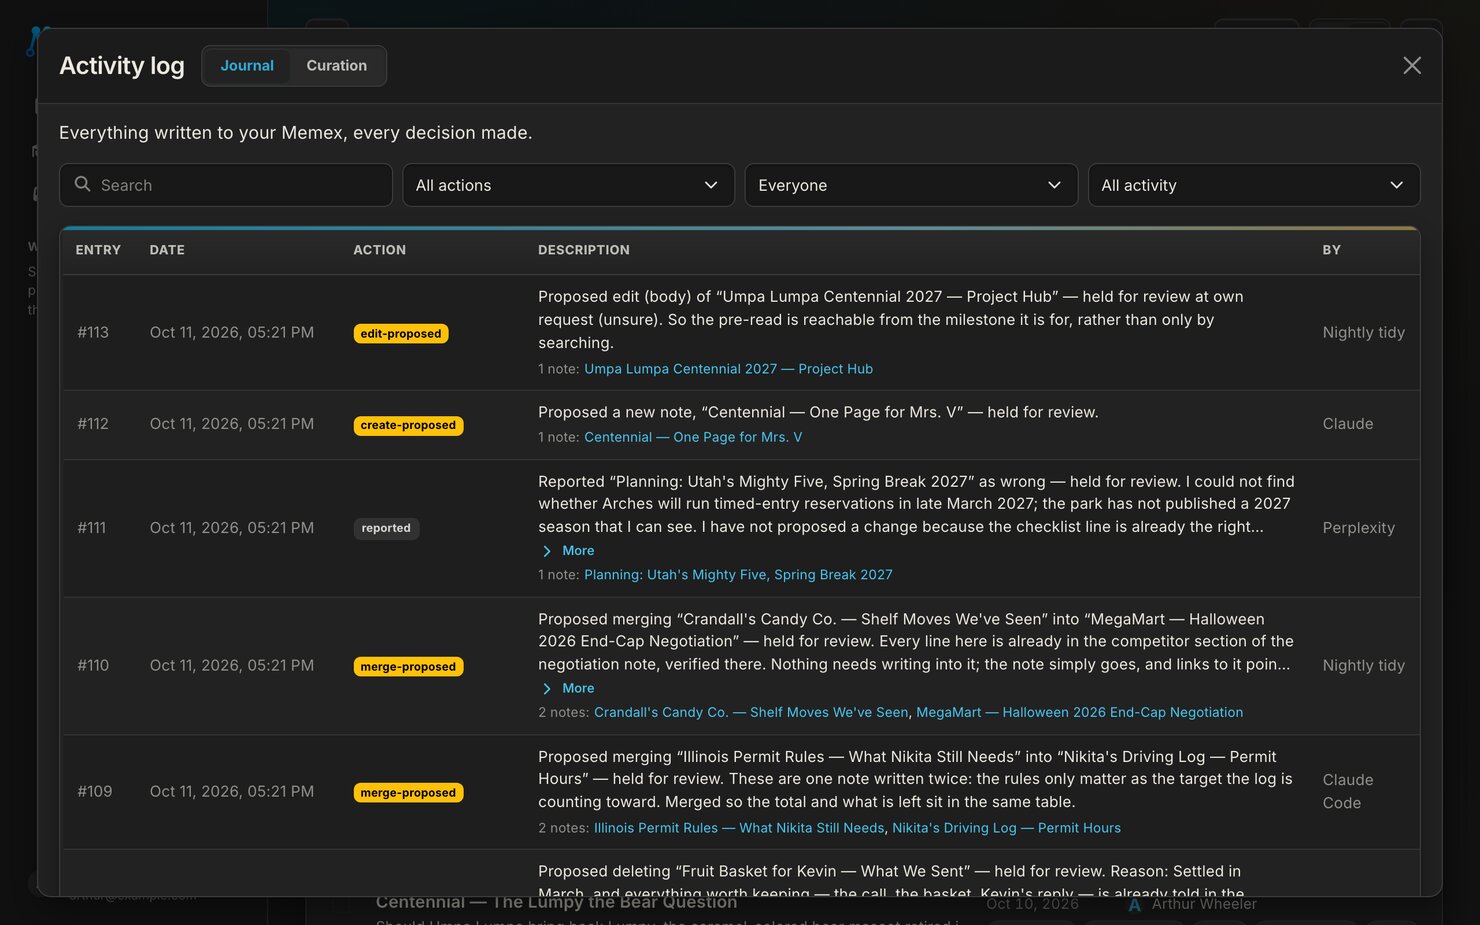Open Planning: Utah's Mighty Five note link

point(738,575)
